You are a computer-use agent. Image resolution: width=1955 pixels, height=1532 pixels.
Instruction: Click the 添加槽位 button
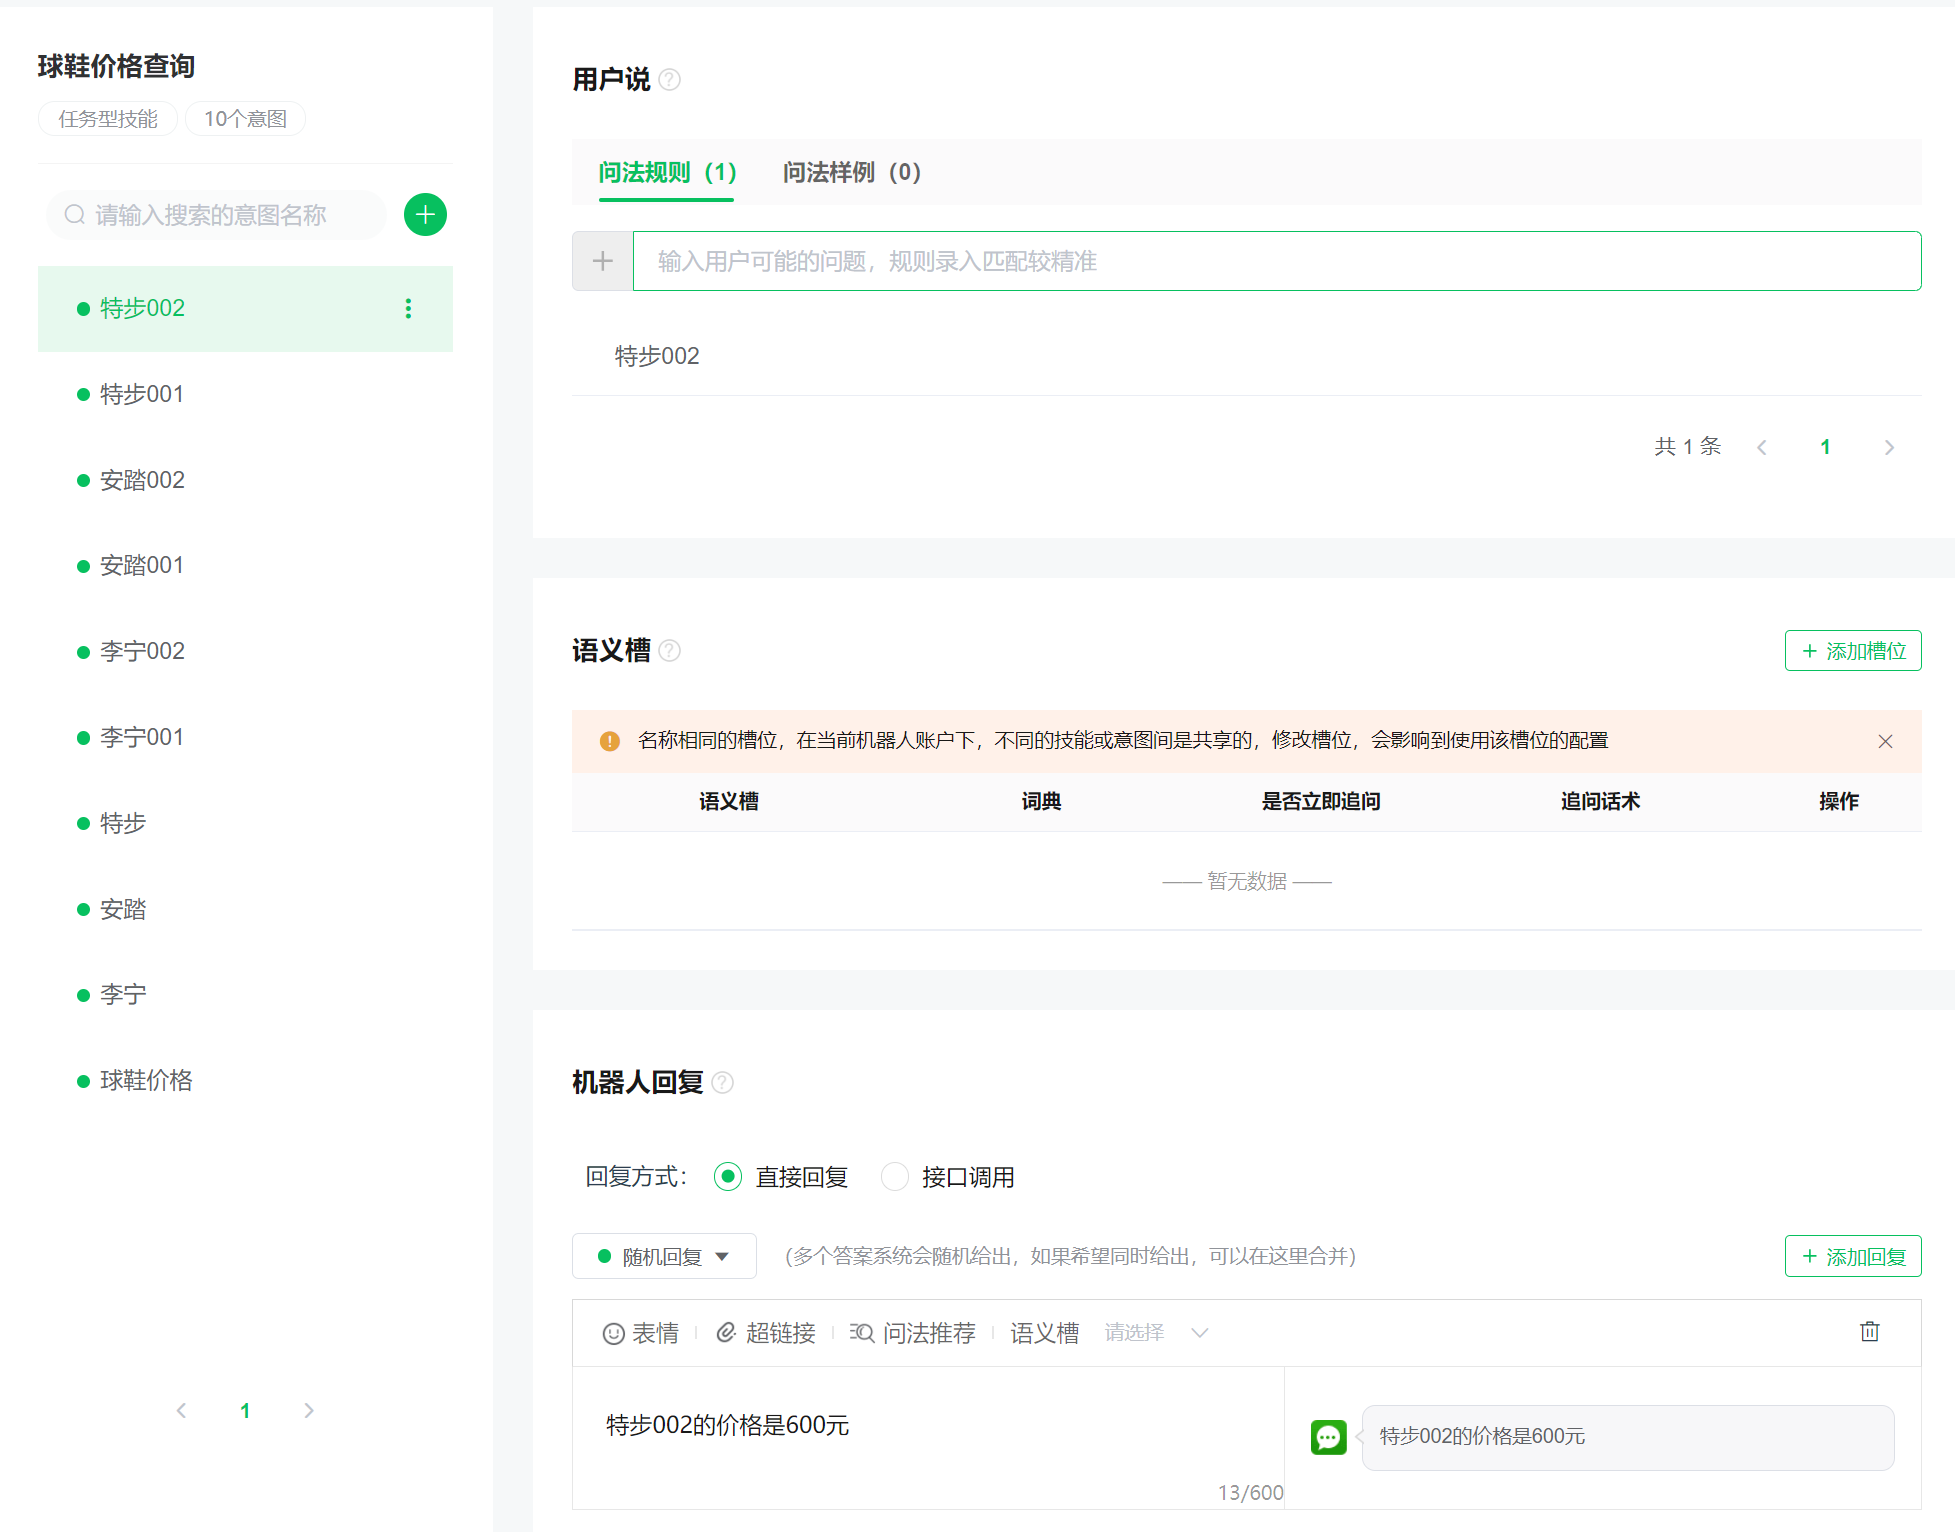(x=1852, y=651)
